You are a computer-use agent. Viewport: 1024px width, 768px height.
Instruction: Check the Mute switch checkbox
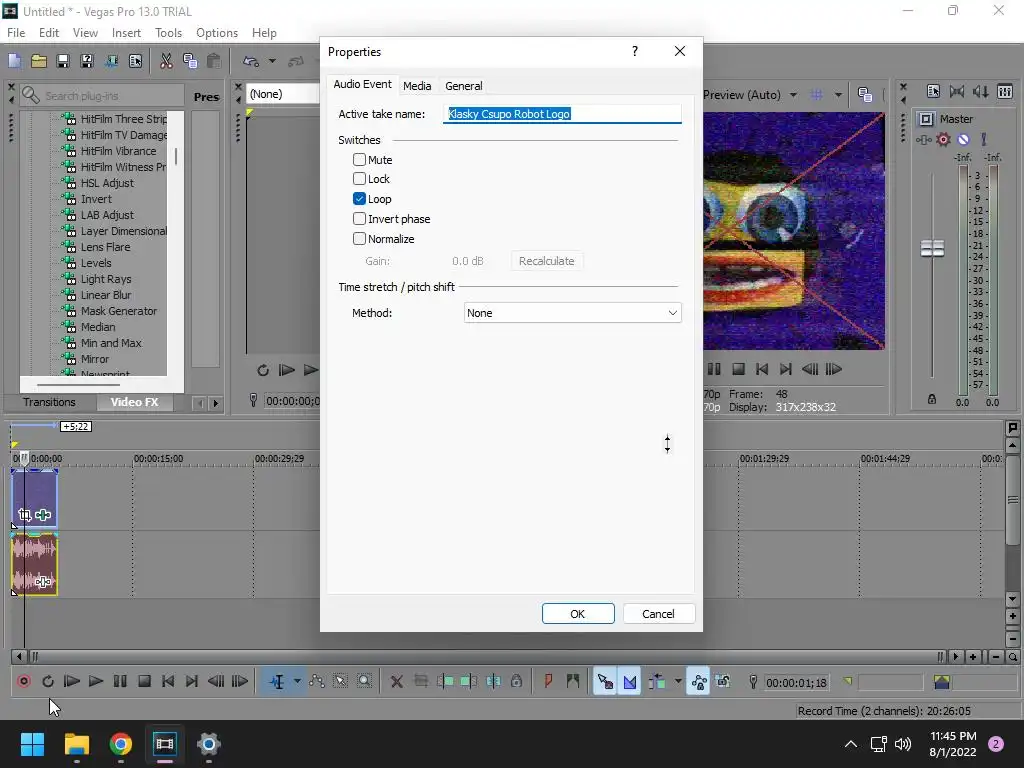(359, 159)
